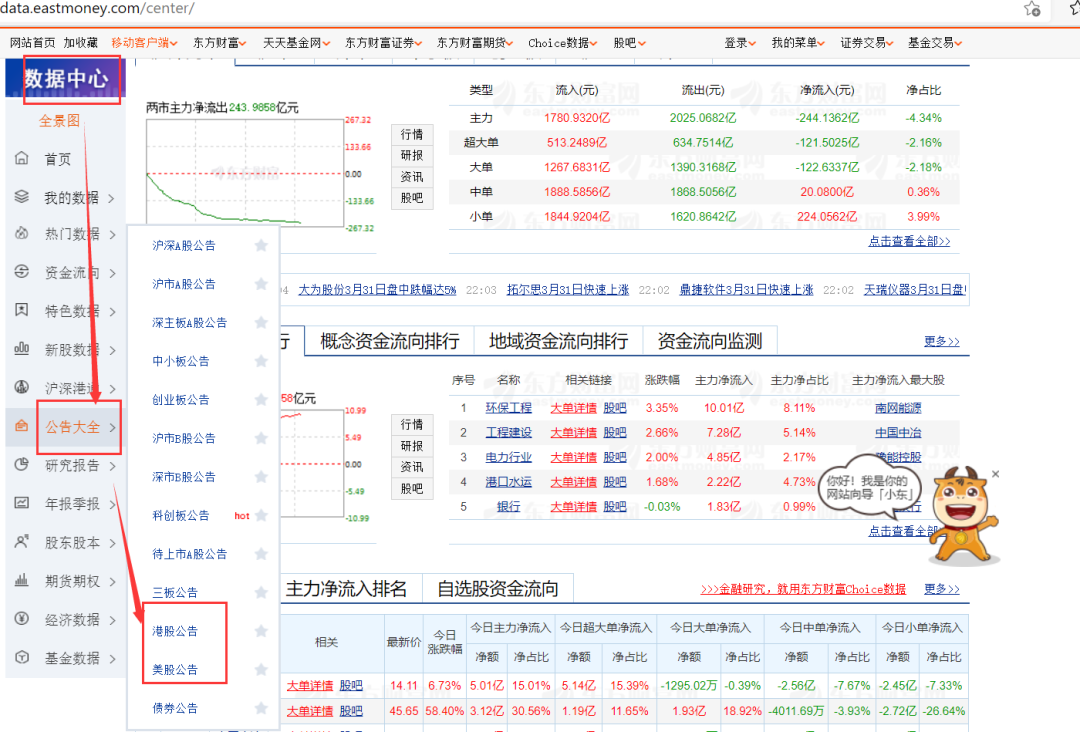Image resolution: width=1080 pixels, height=732 pixels.
Task: Click 点击查看全部 under capital flow table
Action: (x=909, y=241)
